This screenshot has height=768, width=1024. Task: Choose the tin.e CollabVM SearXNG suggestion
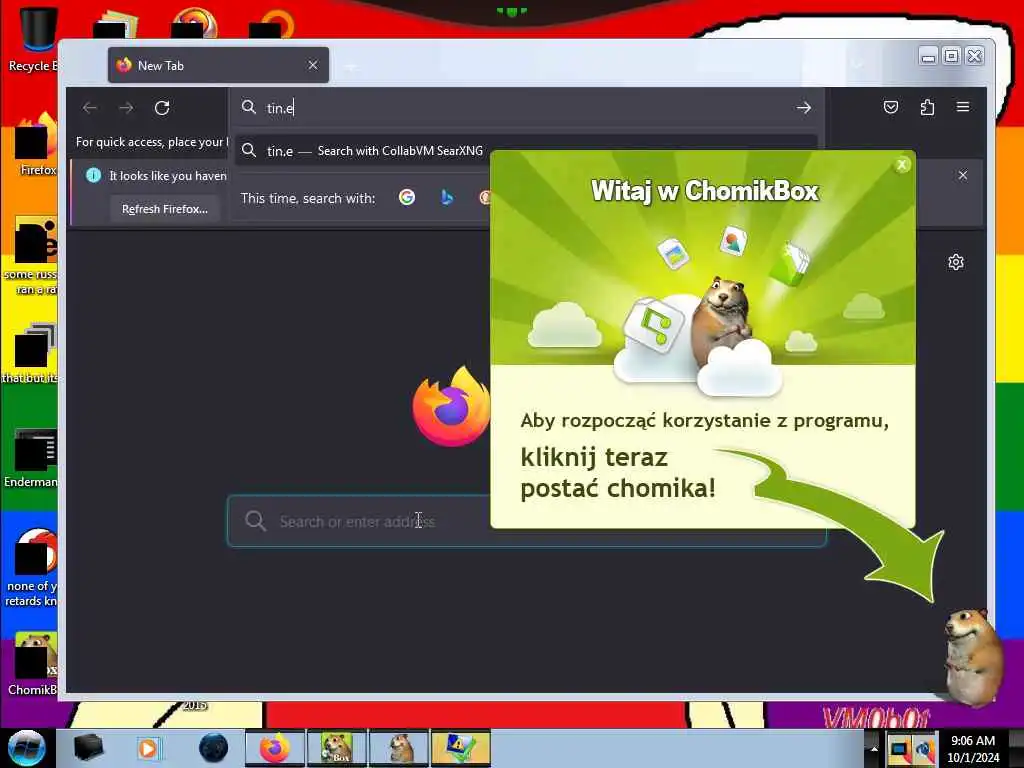pos(526,151)
